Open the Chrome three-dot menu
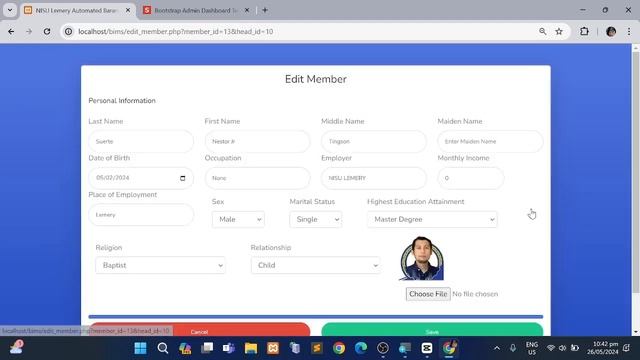Screen dimensions: 640x360 629,31
